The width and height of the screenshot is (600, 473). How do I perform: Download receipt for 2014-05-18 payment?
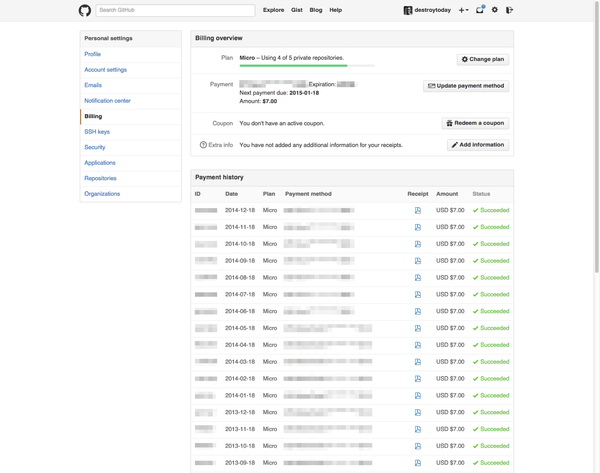(418, 328)
